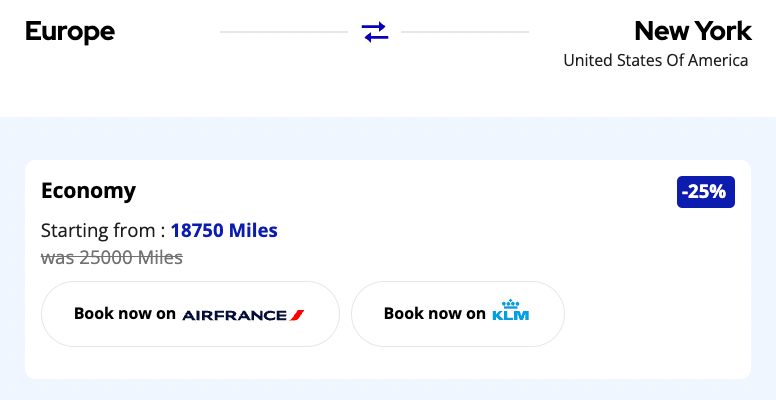Screen dimensions: 776x400
Task: Click the Economy cabin heading
Action: (x=88, y=191)
